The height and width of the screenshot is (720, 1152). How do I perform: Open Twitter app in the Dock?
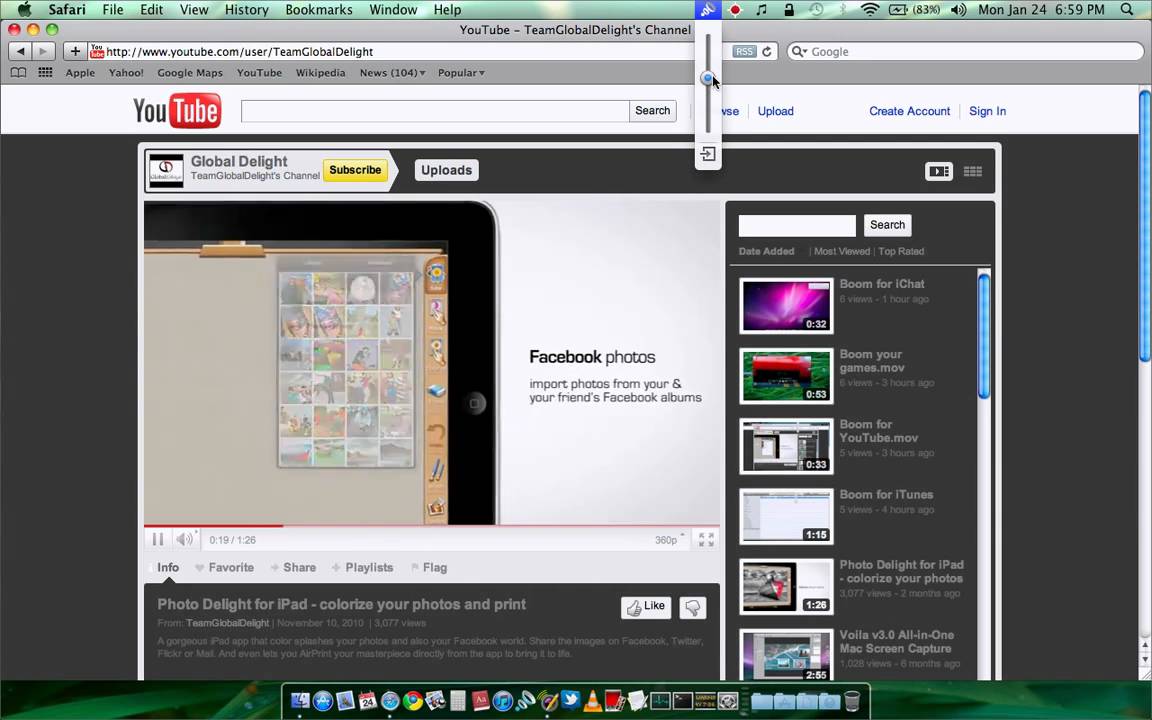tap(570, 700)
